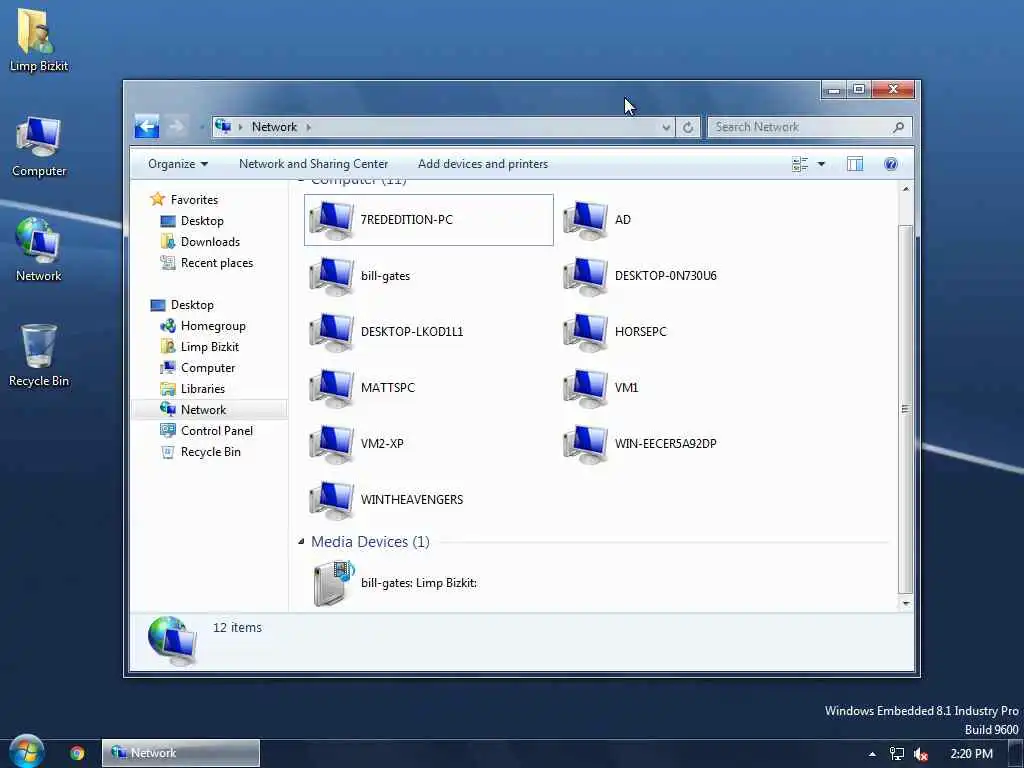Select Network in the navigation pane

[x=209, y=409]
